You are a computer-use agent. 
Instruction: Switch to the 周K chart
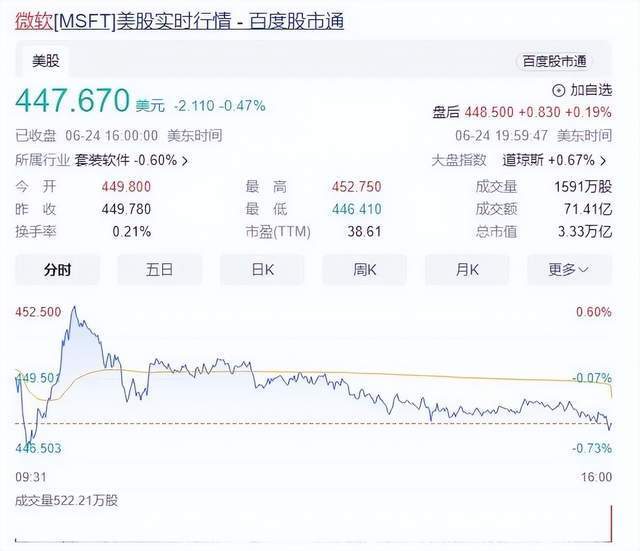[x=364, y=269]
